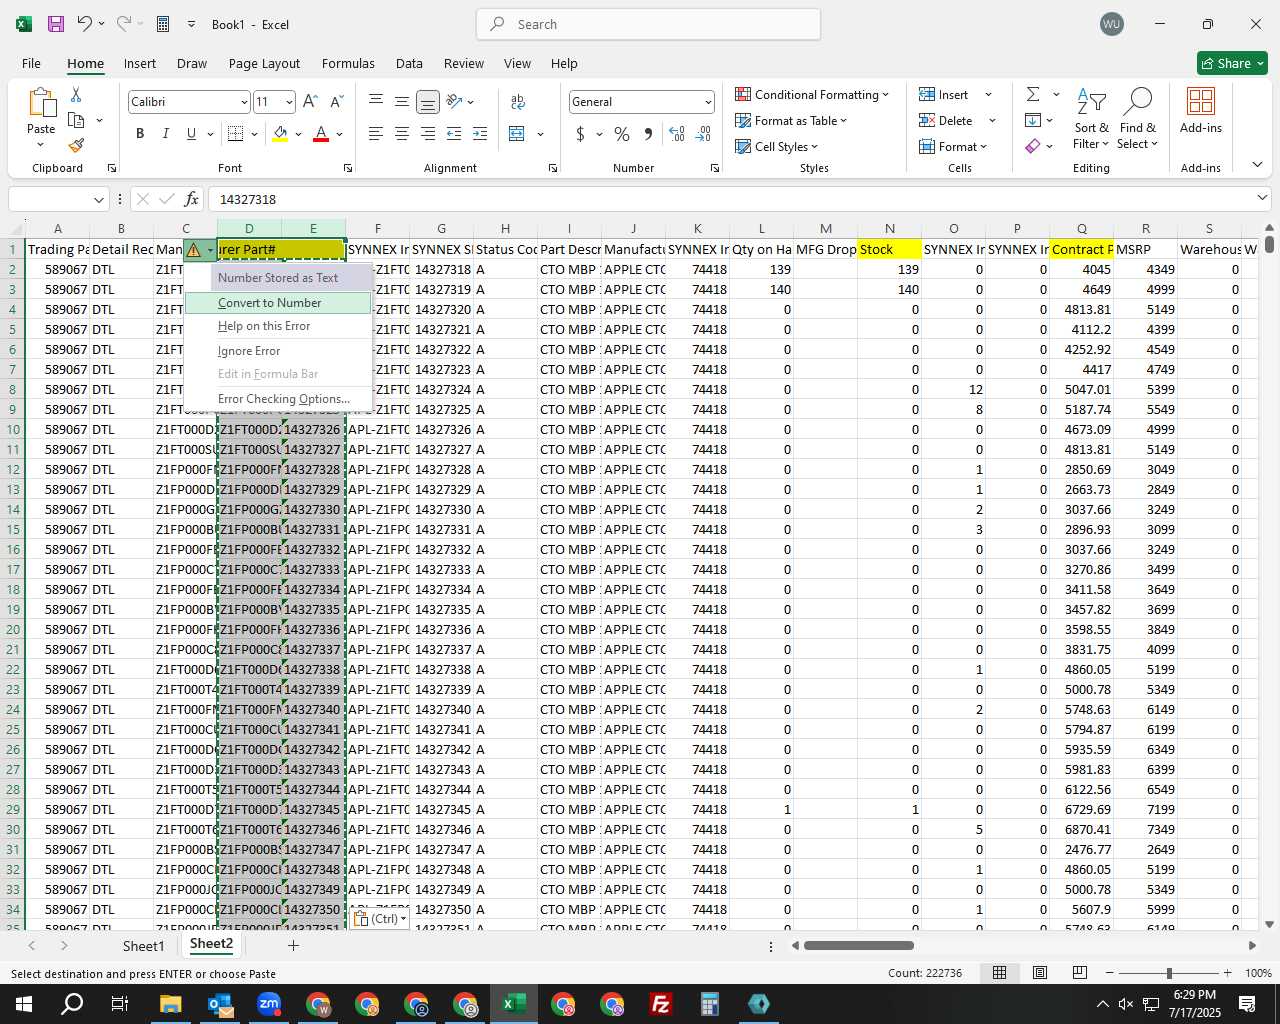1280x1024 pixels.
Task: Open Outlook on the taskbar
Action: (x=220, y=1004)
